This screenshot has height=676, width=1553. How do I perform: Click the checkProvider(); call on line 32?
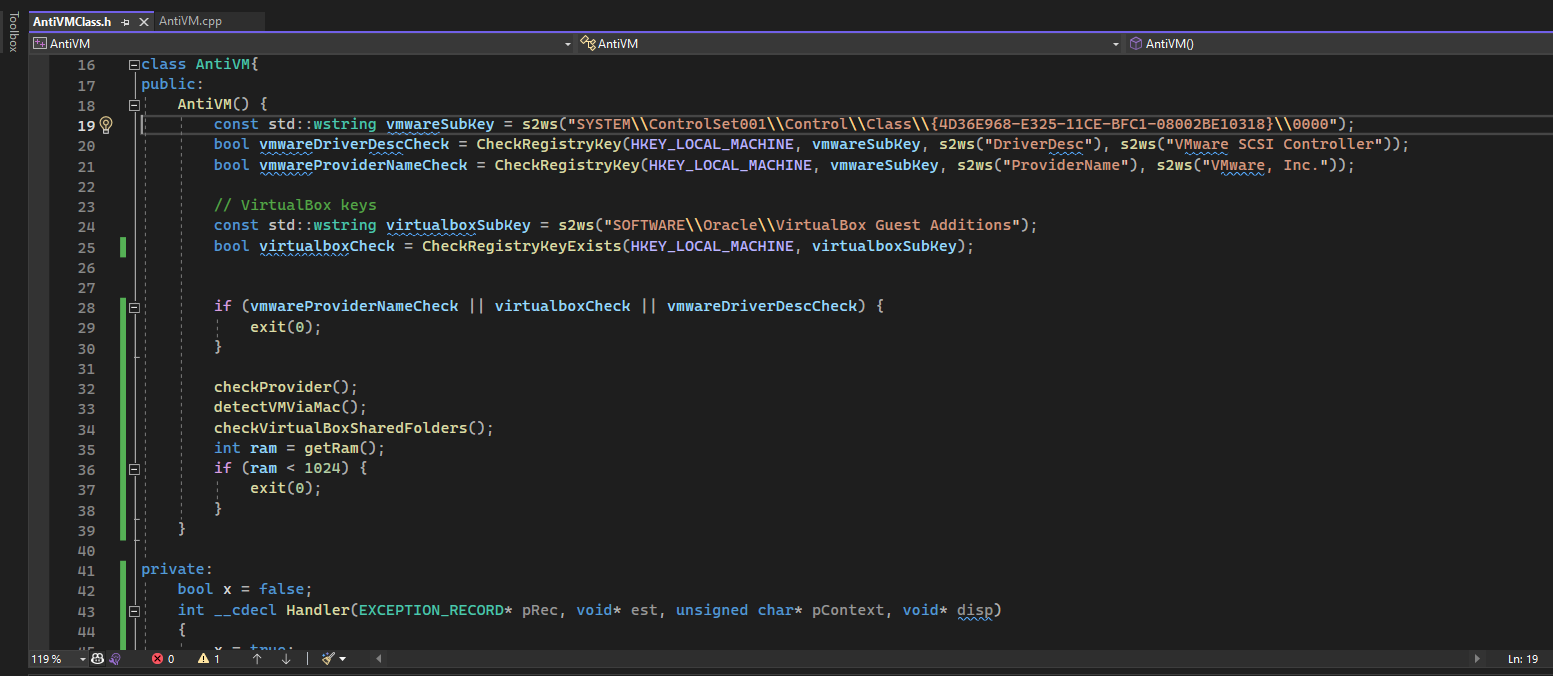click(285, 387)
